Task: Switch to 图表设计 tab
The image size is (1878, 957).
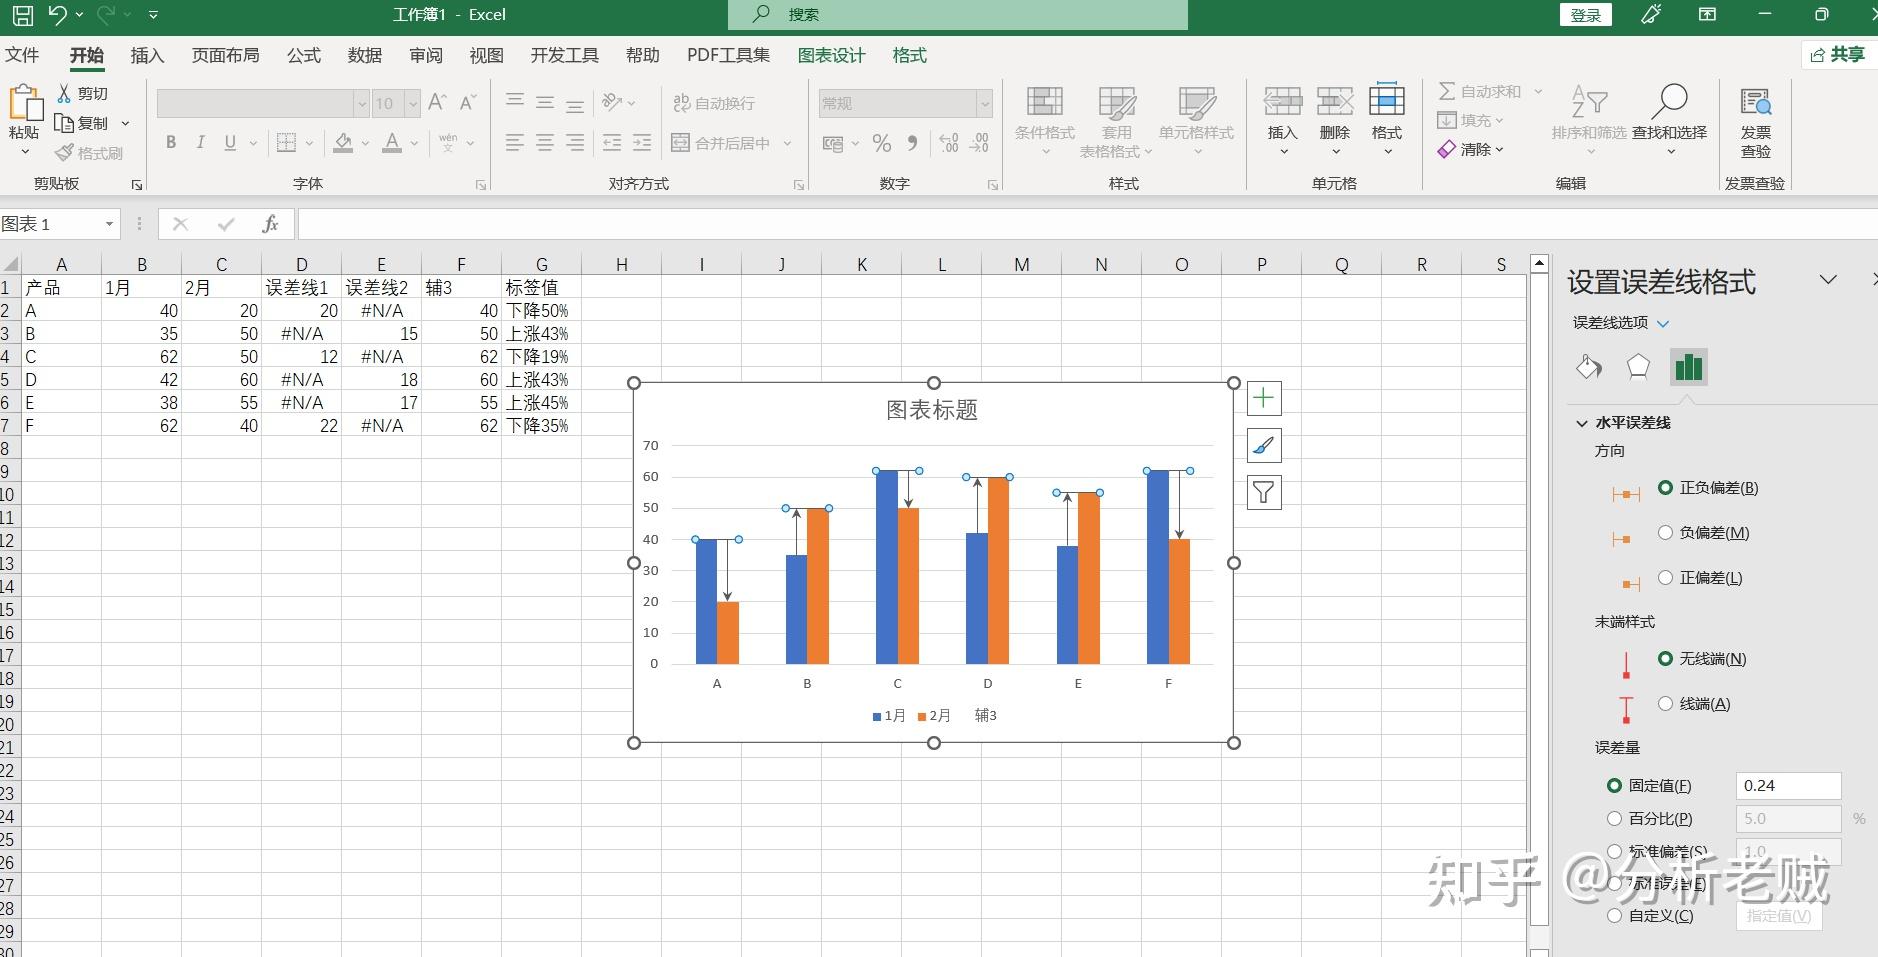Action: [x=831, y=55]
